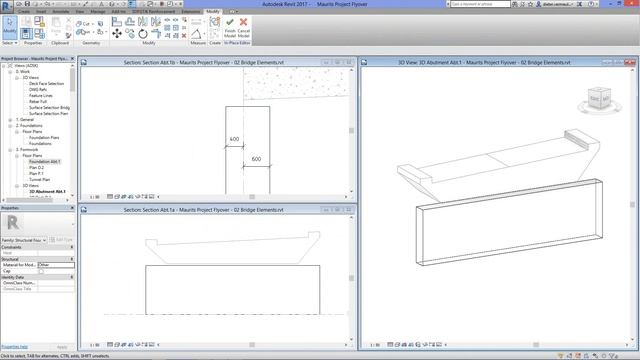The image size is (640, 360).
Task: Select Mirror Draw Axis tool
Action: (156, 22)
